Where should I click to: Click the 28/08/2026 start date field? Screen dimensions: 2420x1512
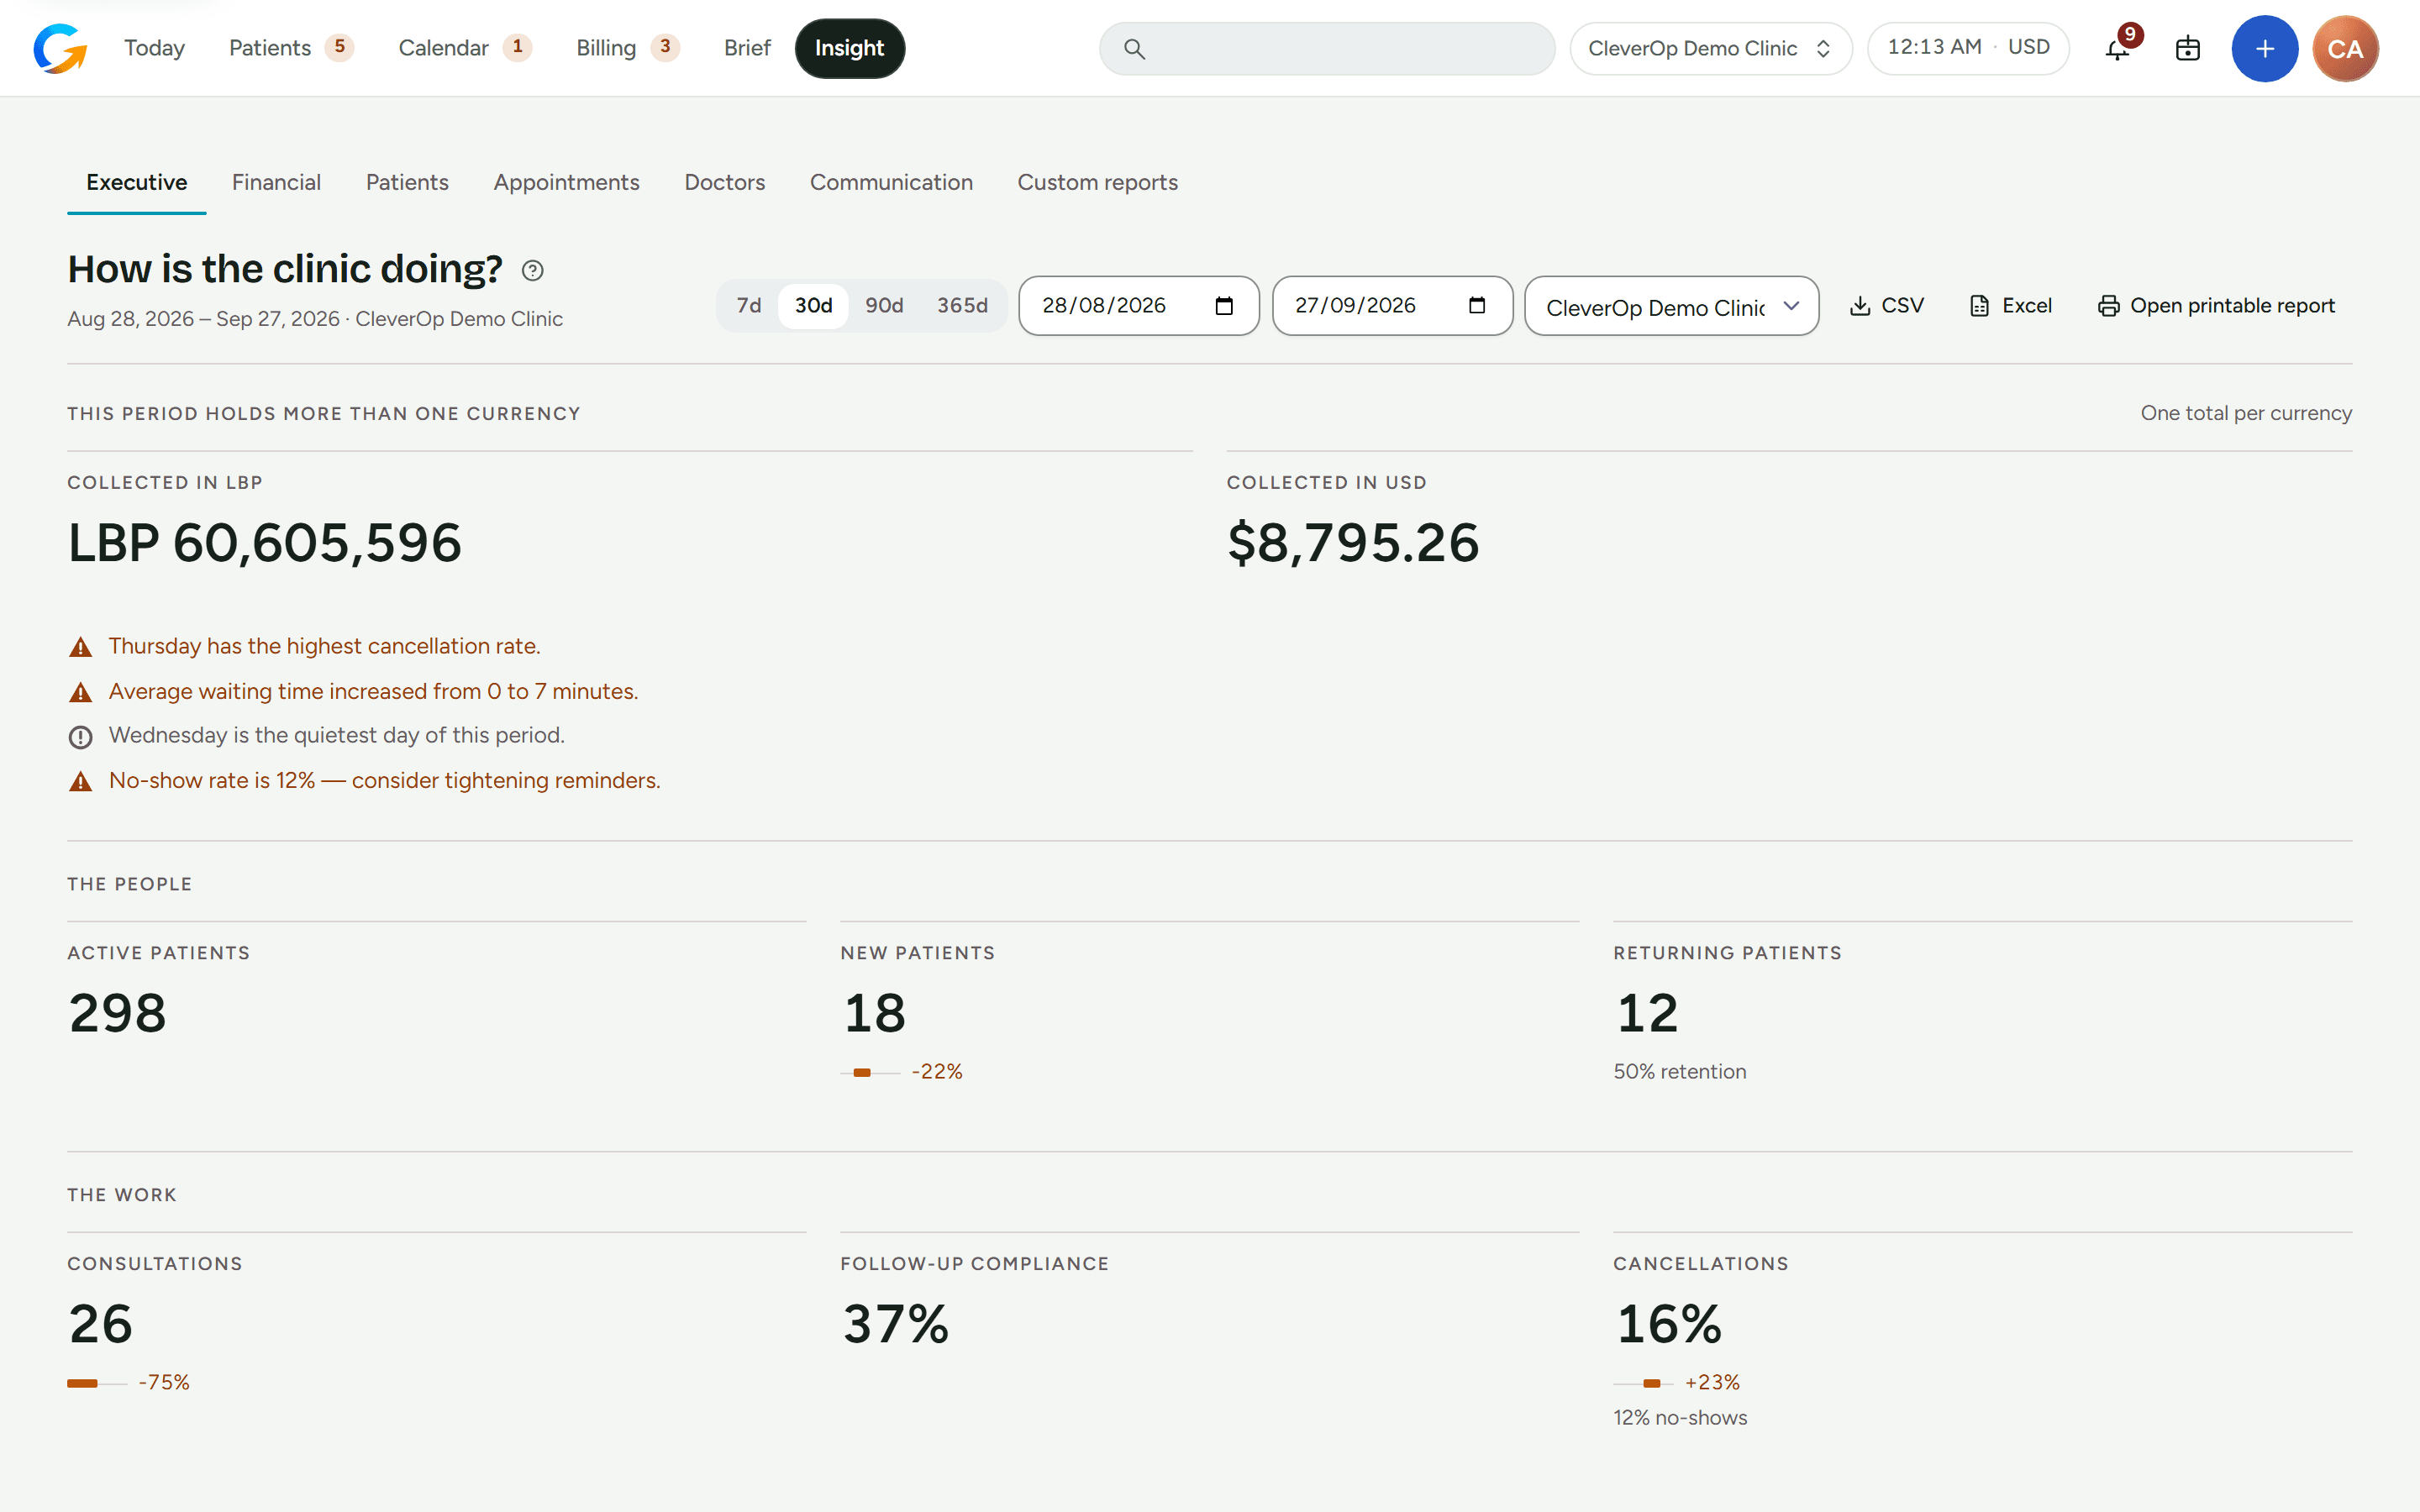point(1138,306)
